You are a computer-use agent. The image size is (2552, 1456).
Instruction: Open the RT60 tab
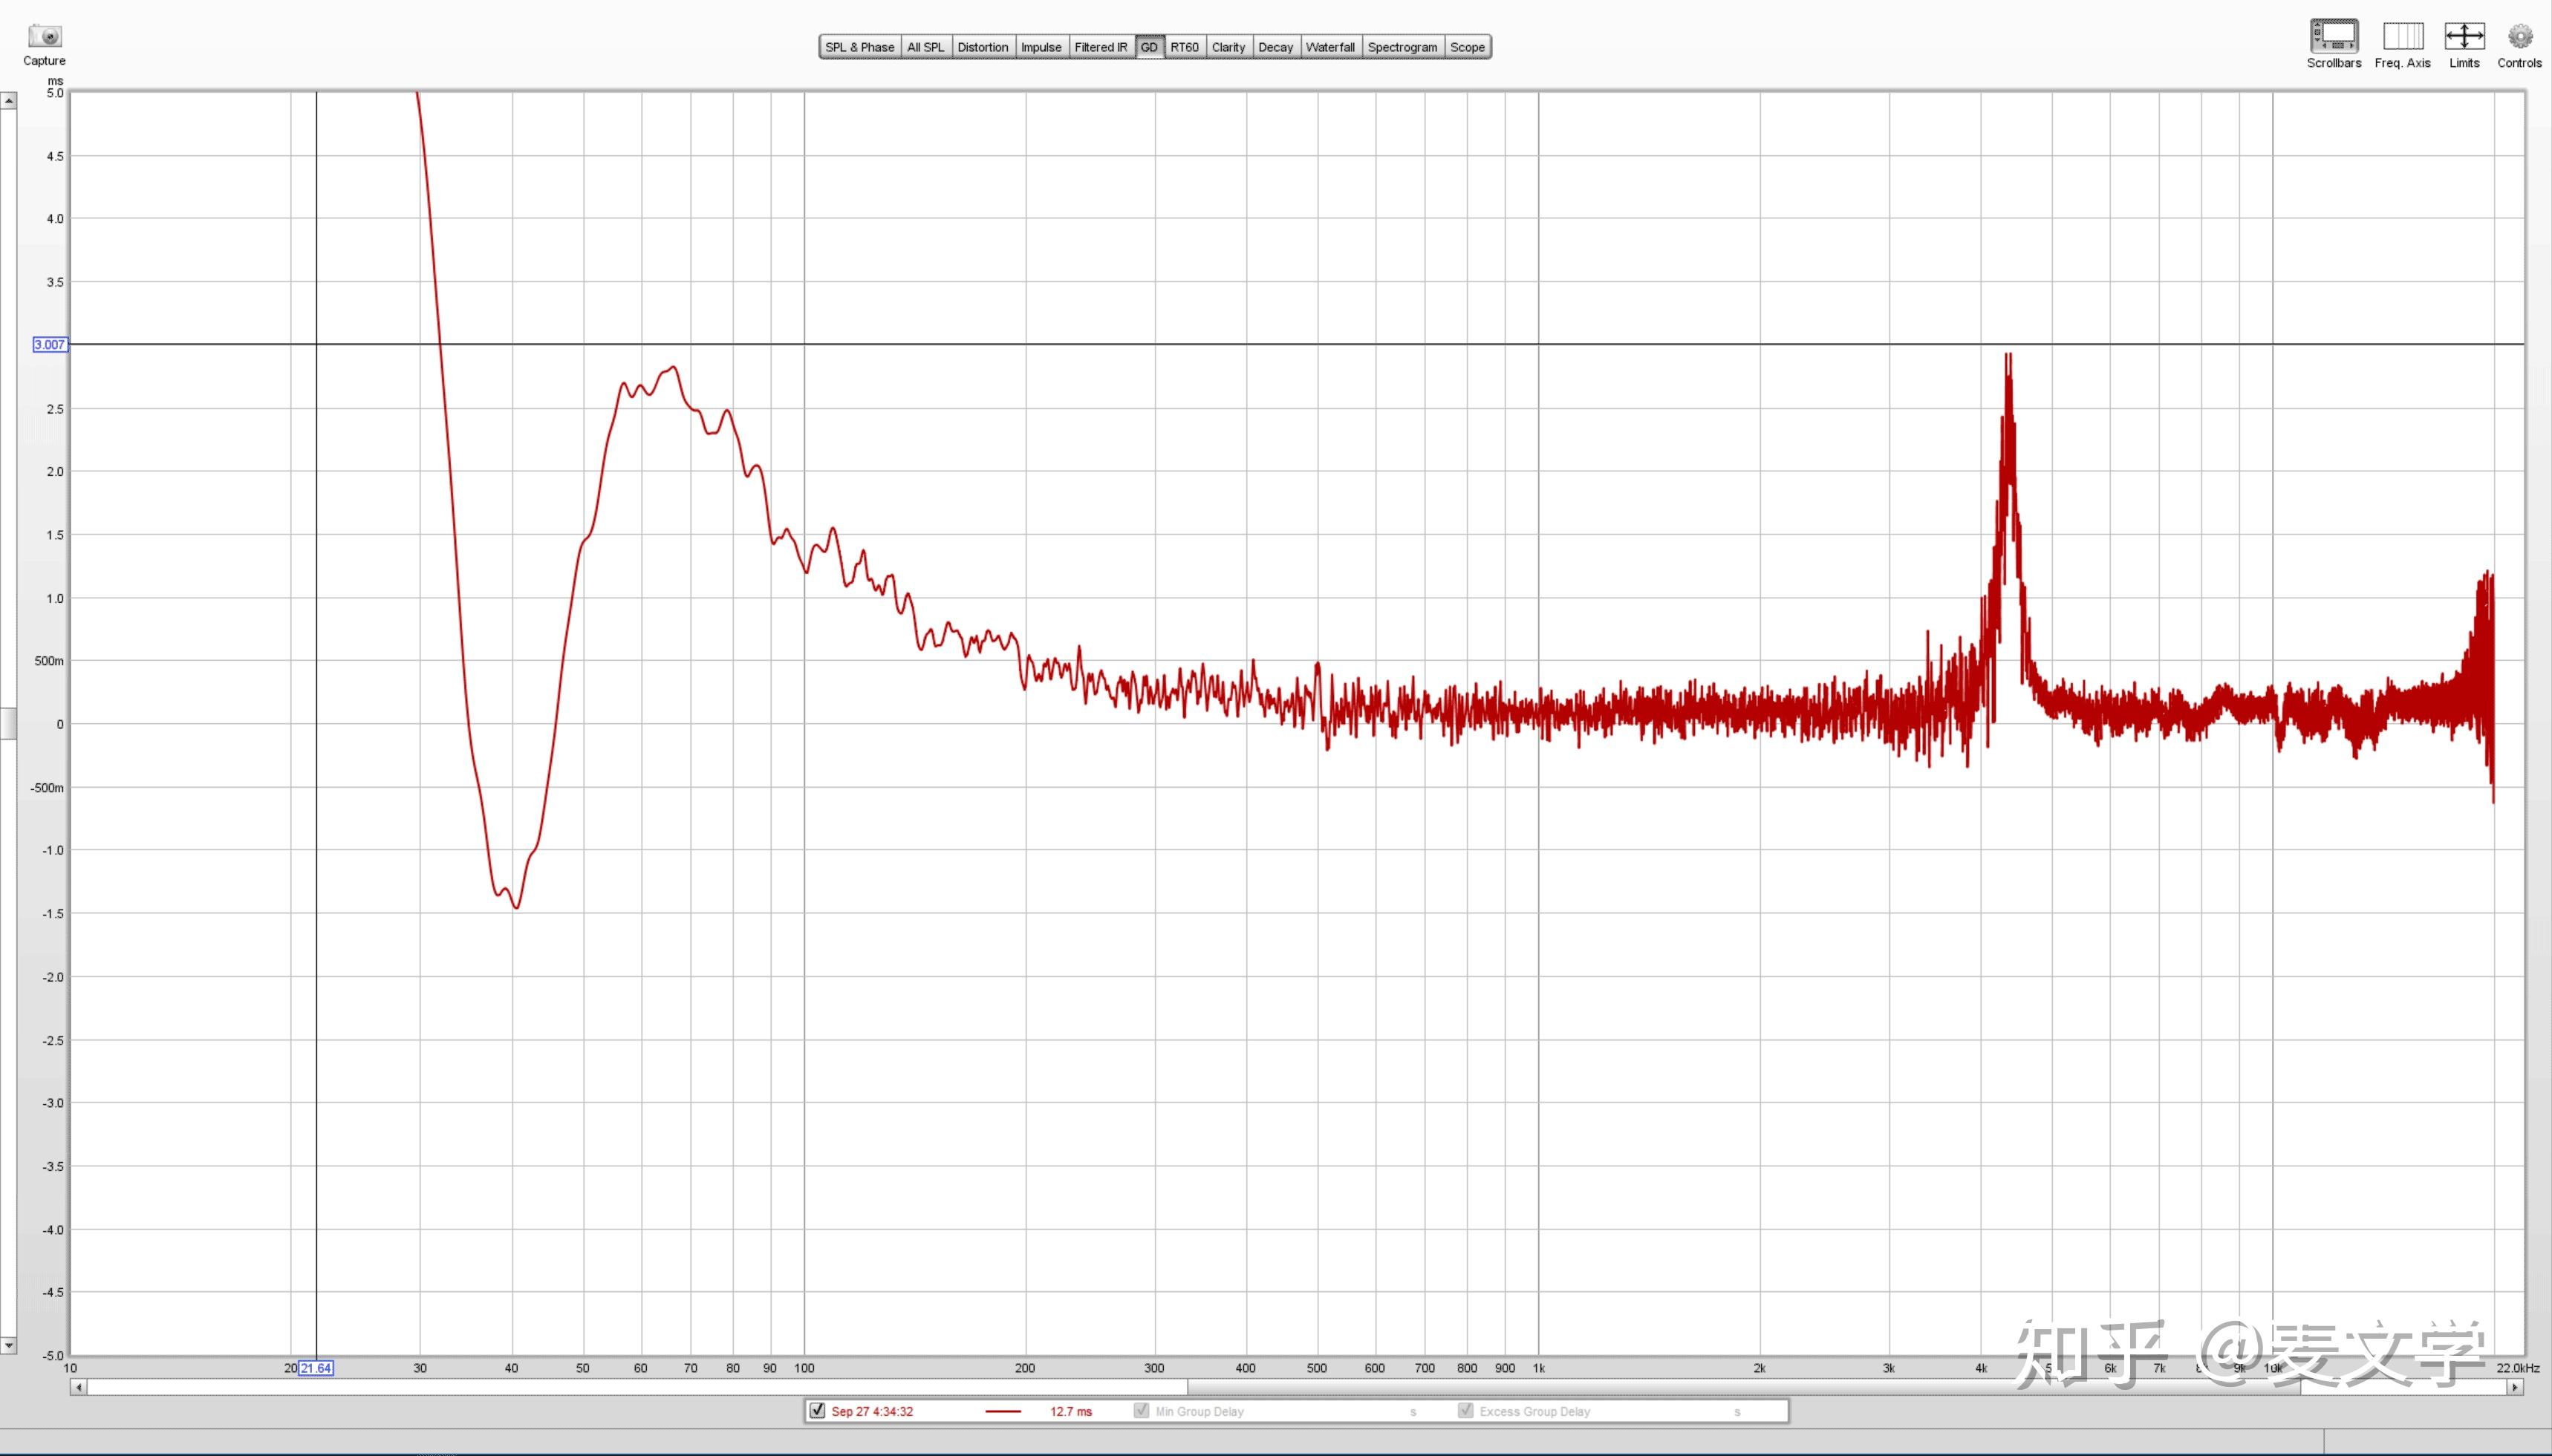click(x=1184, y=47)
